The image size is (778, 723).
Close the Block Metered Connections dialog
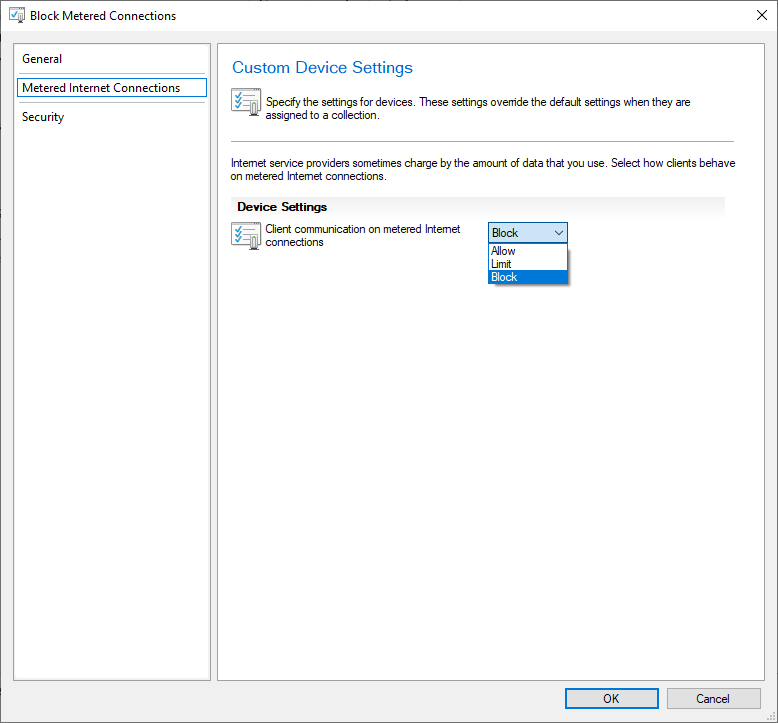[762, 15]
